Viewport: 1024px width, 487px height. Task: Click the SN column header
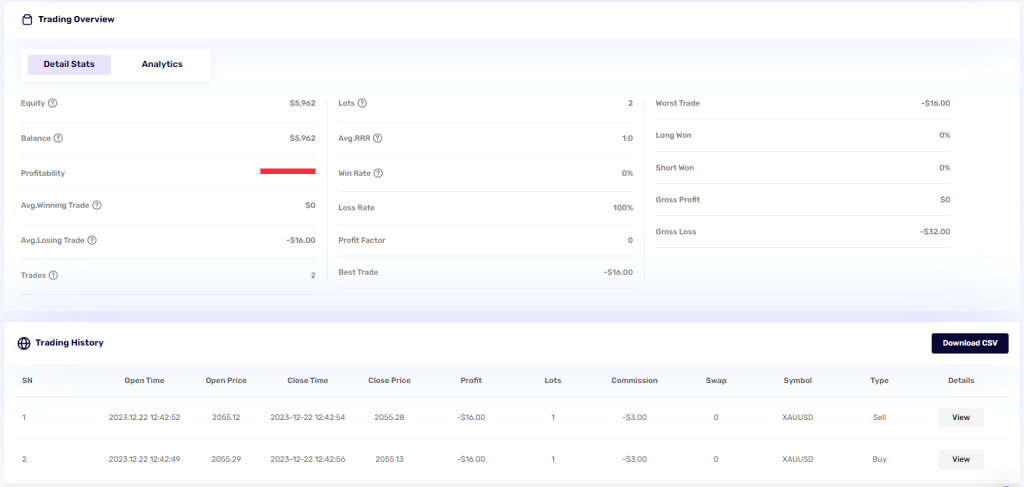[27, 381]
